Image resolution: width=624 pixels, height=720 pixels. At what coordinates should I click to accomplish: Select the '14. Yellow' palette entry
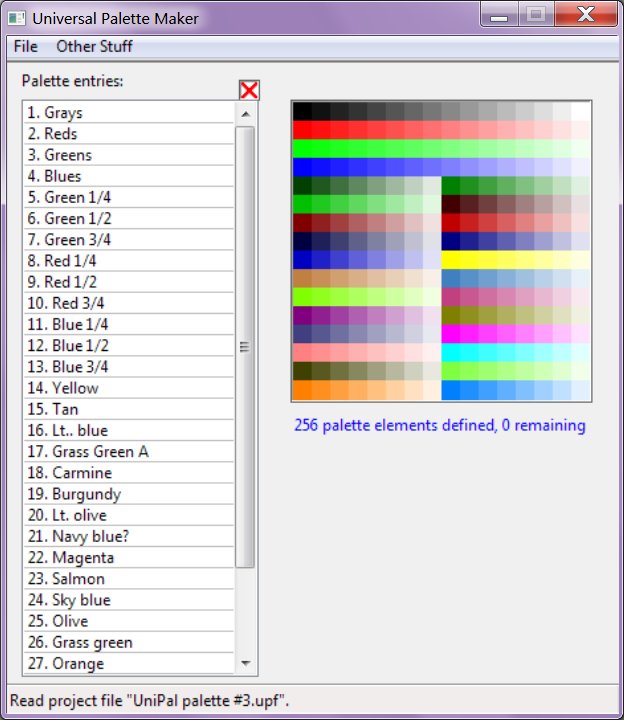point(129,388)
